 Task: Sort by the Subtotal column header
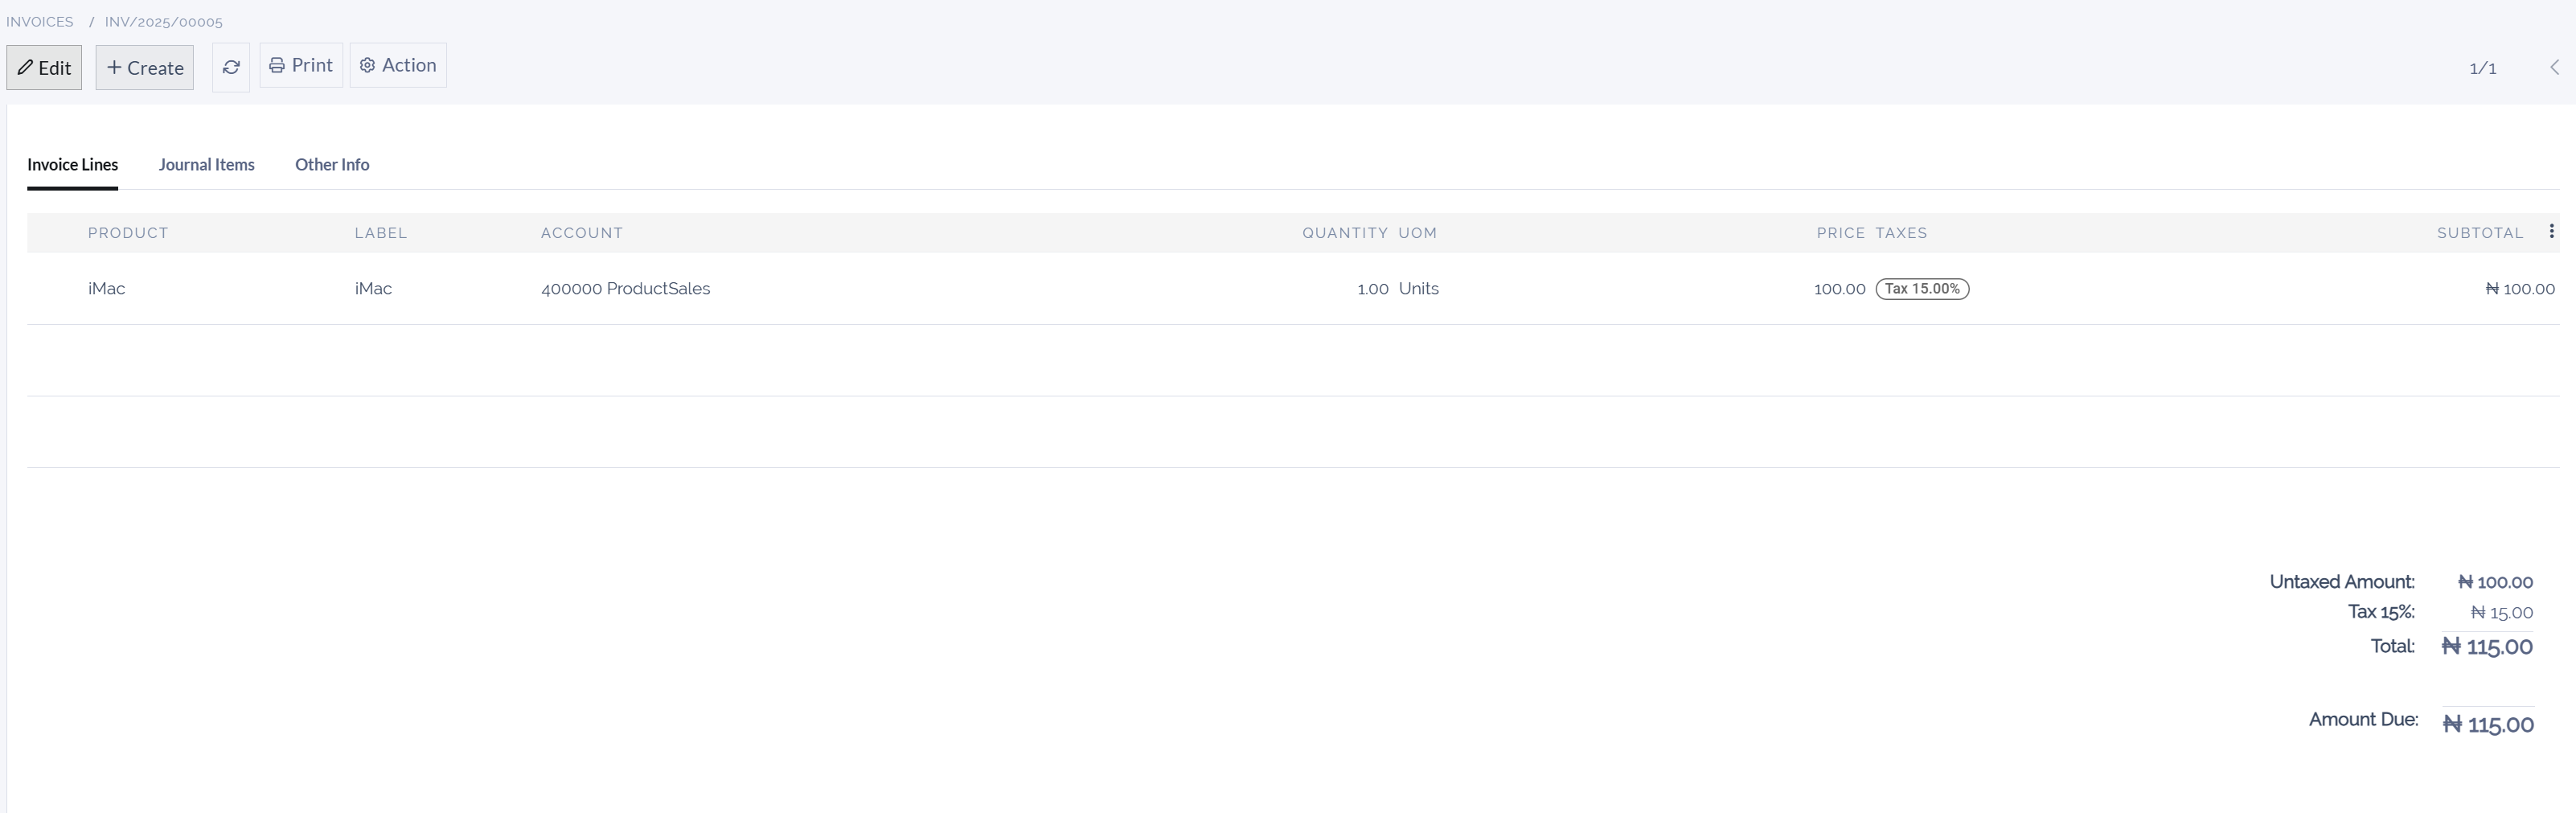tap(2479, 233)
